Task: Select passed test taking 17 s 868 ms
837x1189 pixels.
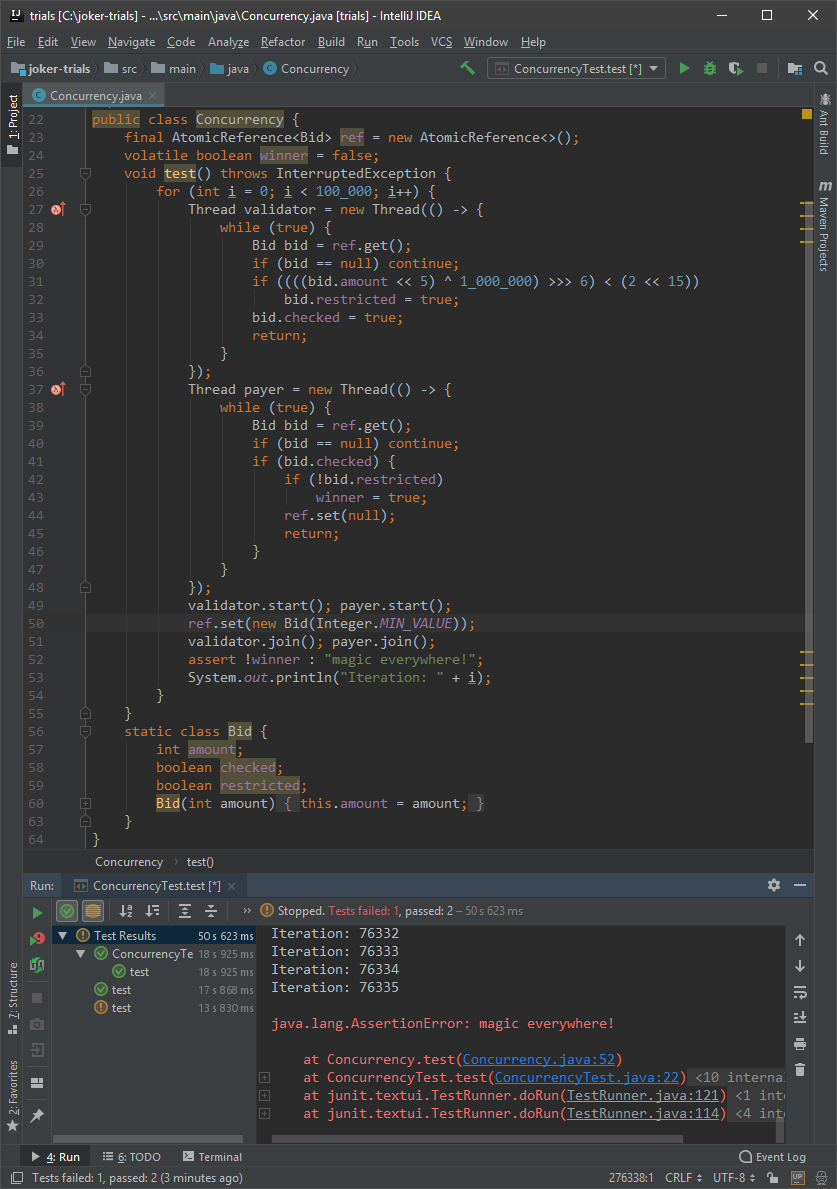Action: coord(121,990)
